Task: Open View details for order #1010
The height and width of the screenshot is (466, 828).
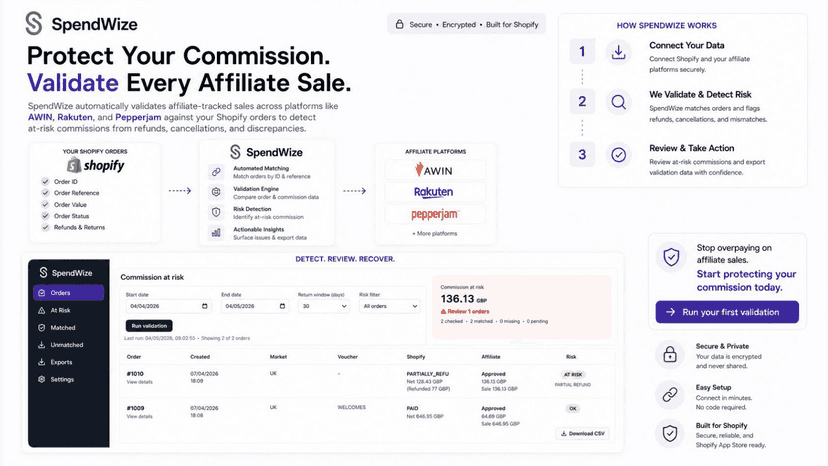Action: pyautogui.click(x=139, y=382)
